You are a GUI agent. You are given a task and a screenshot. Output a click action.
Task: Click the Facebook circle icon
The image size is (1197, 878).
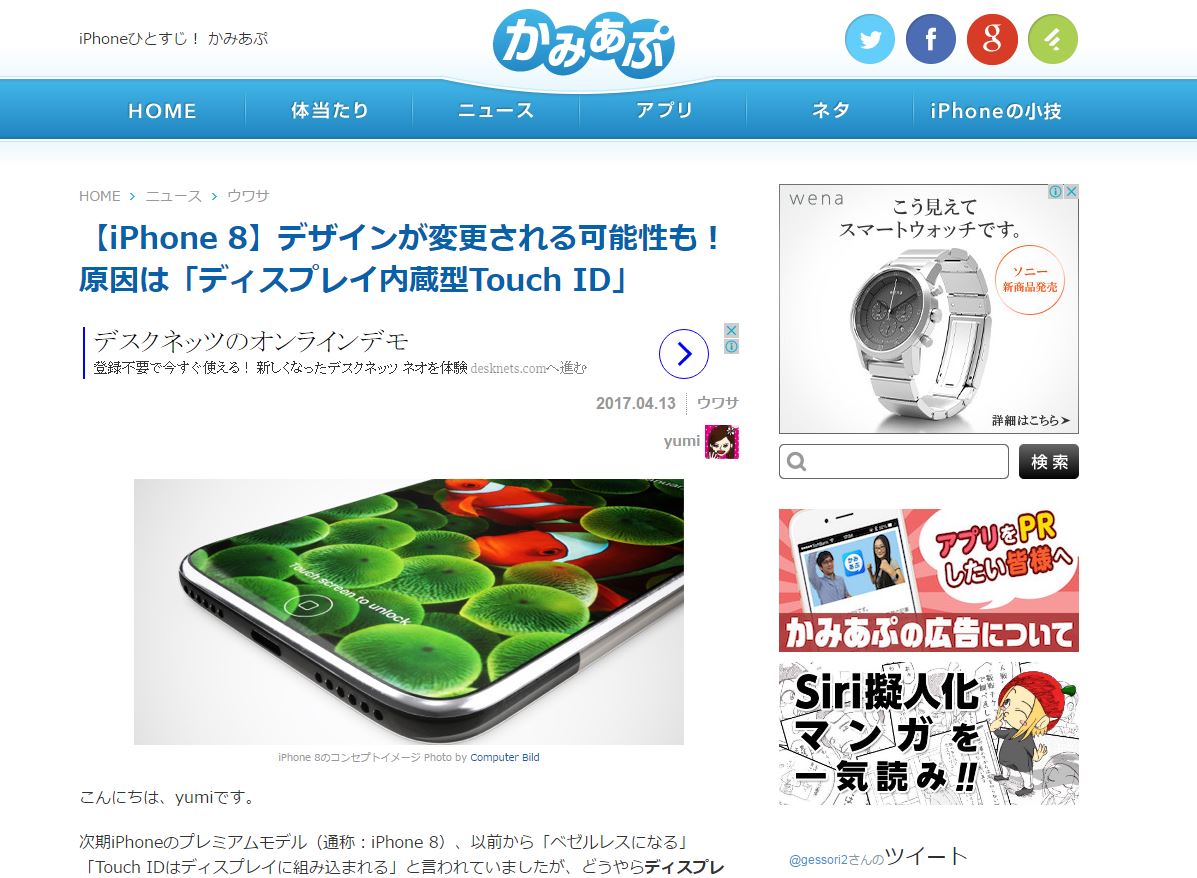(931, 39)
